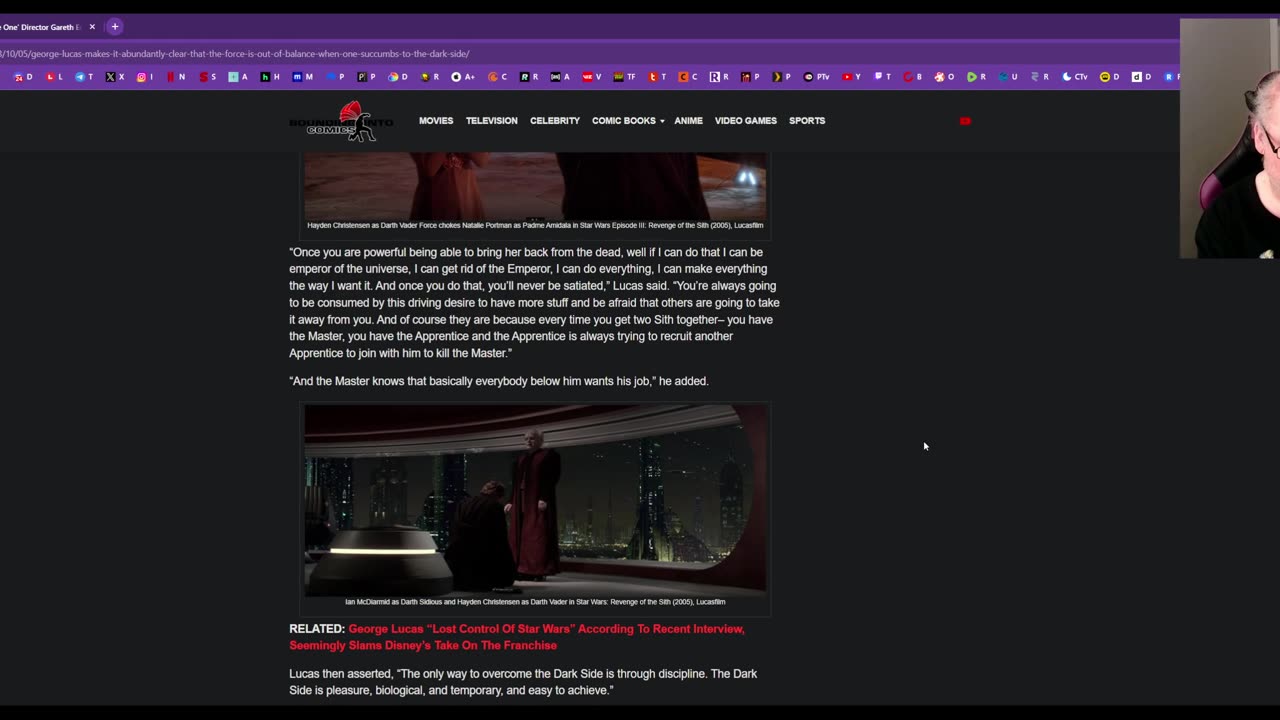Image resolution: width=1280 pixels, height=720 pixels.
Task: Click the Darth Sidious and Vader image
Action: [x=535, y=500]
